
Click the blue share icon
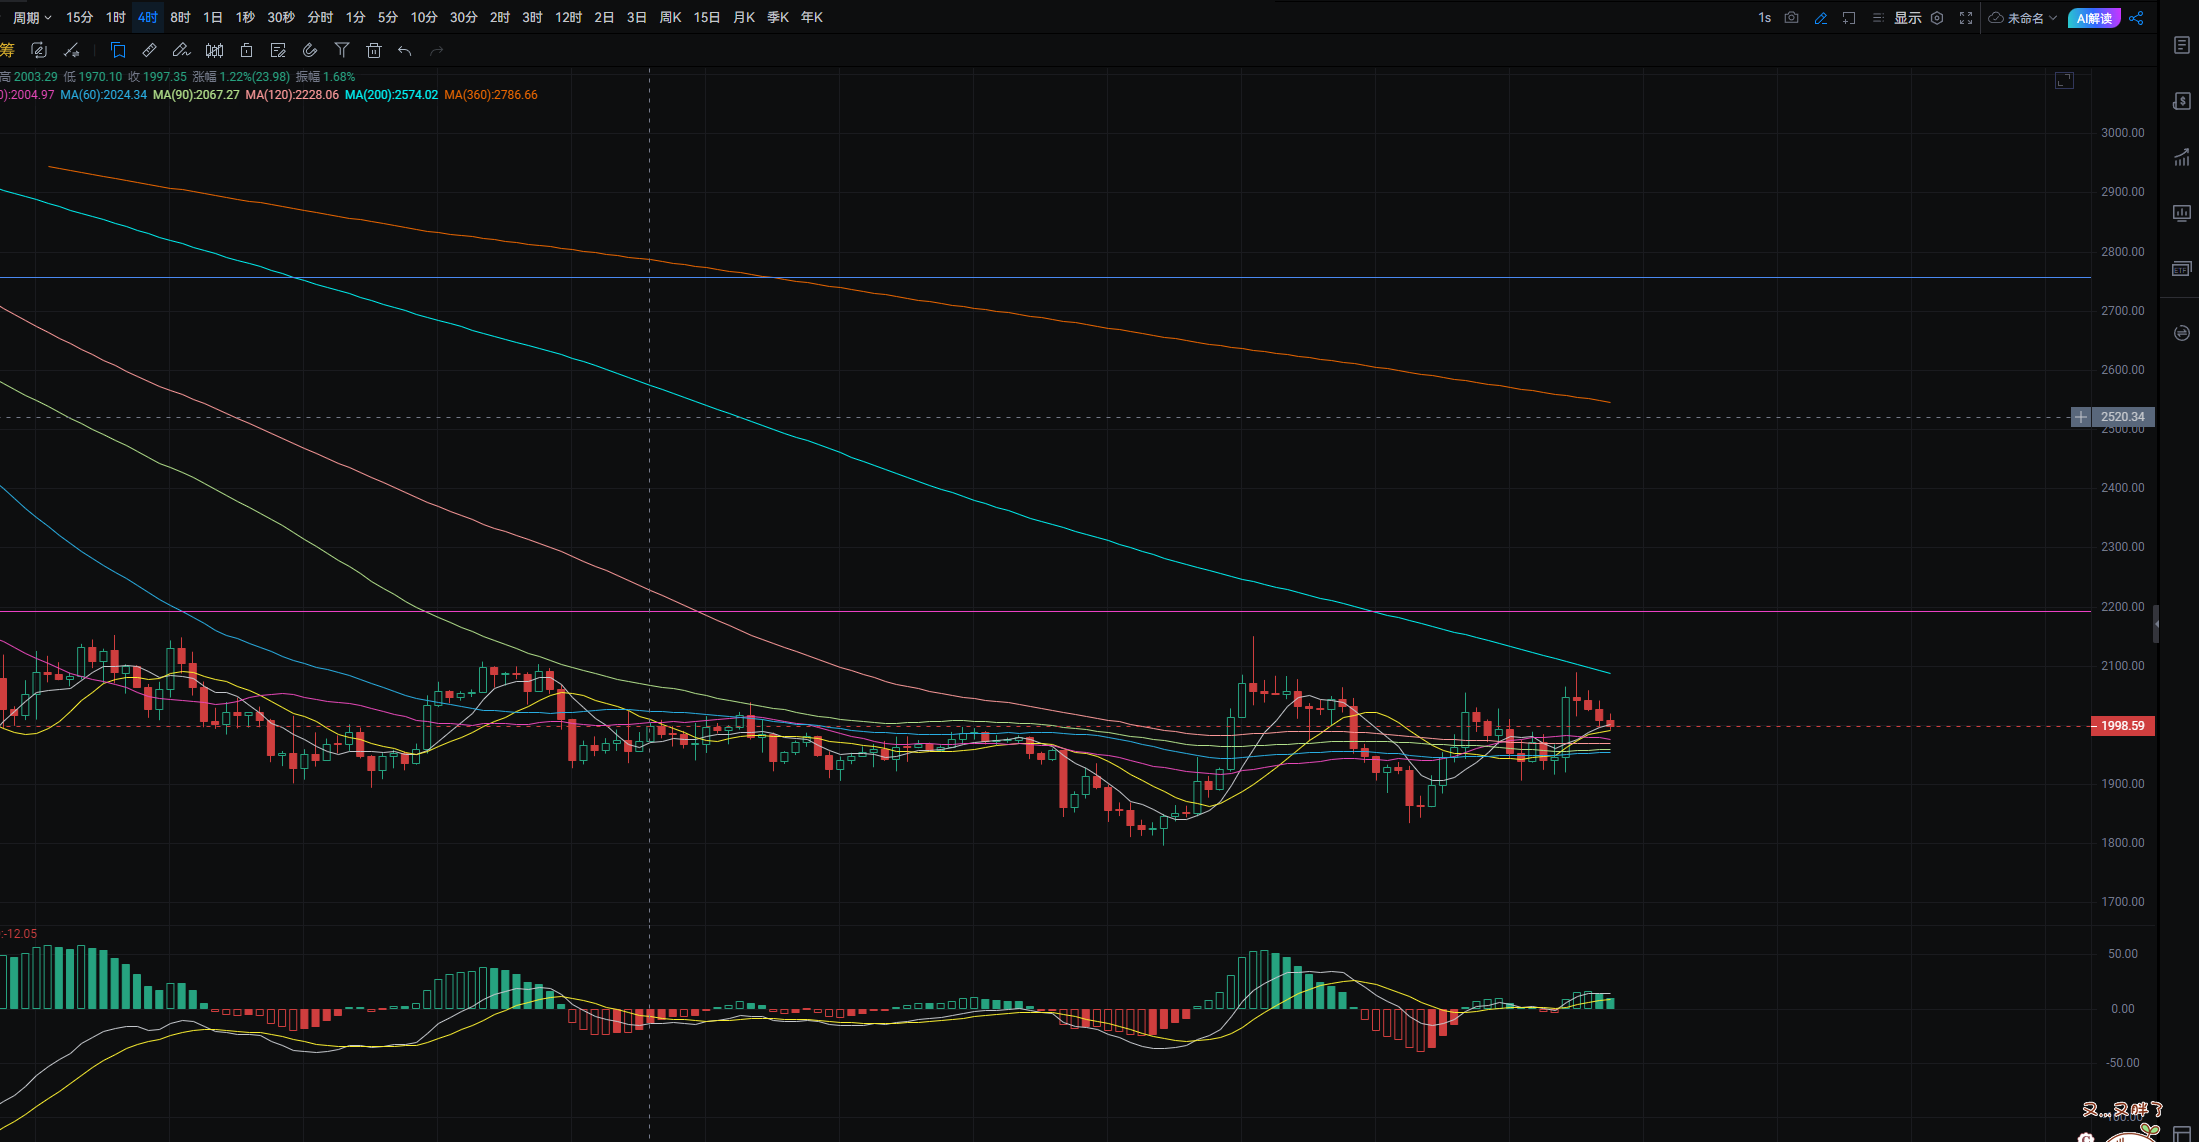[2136, 18]
